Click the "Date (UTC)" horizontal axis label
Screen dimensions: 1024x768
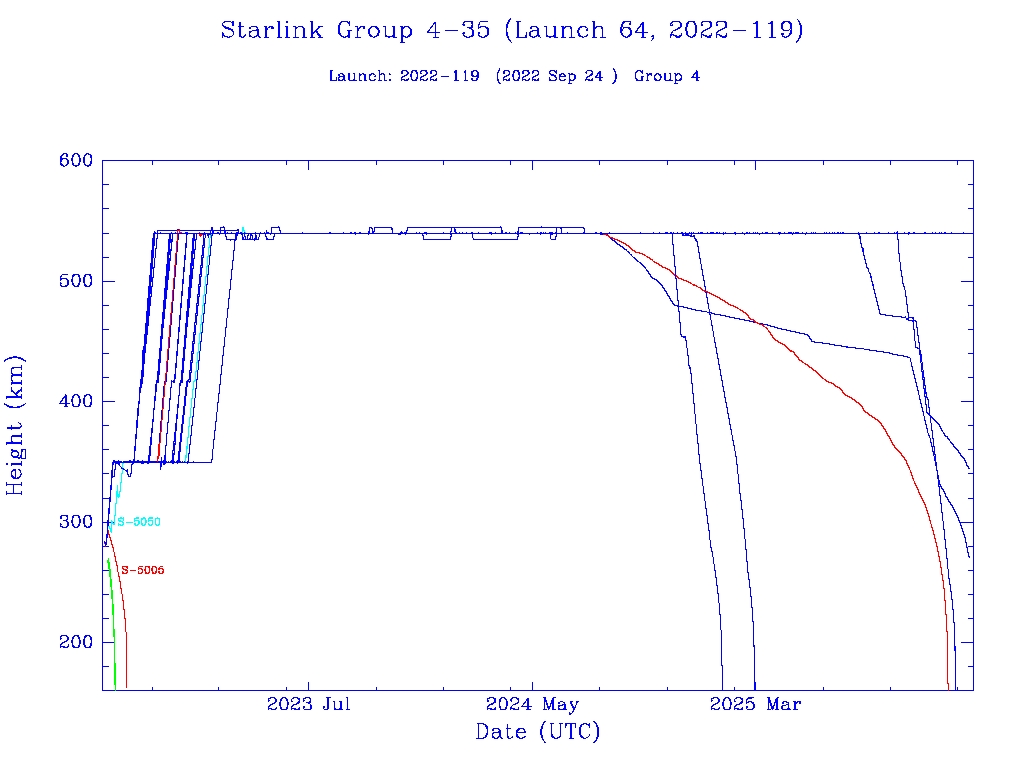[x=538, y=732]
